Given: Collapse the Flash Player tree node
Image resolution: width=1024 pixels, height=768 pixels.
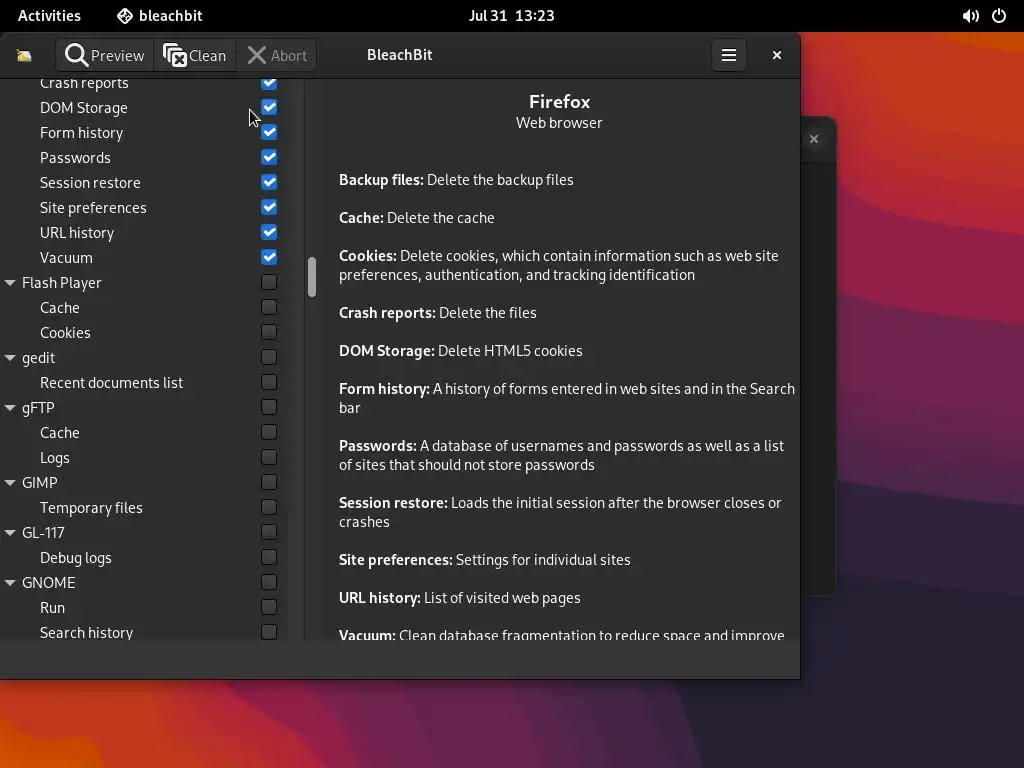Looking at the screenshot, I should pyautogui.click(x=10, y=283).
